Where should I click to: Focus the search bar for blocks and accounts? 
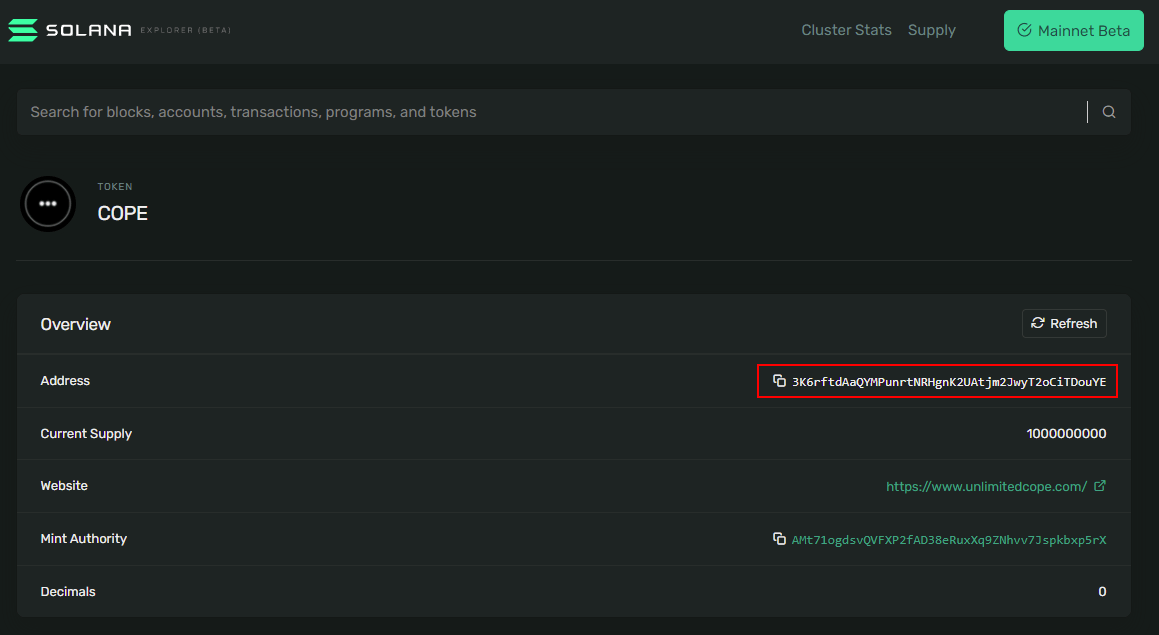(x=550, y=112)
